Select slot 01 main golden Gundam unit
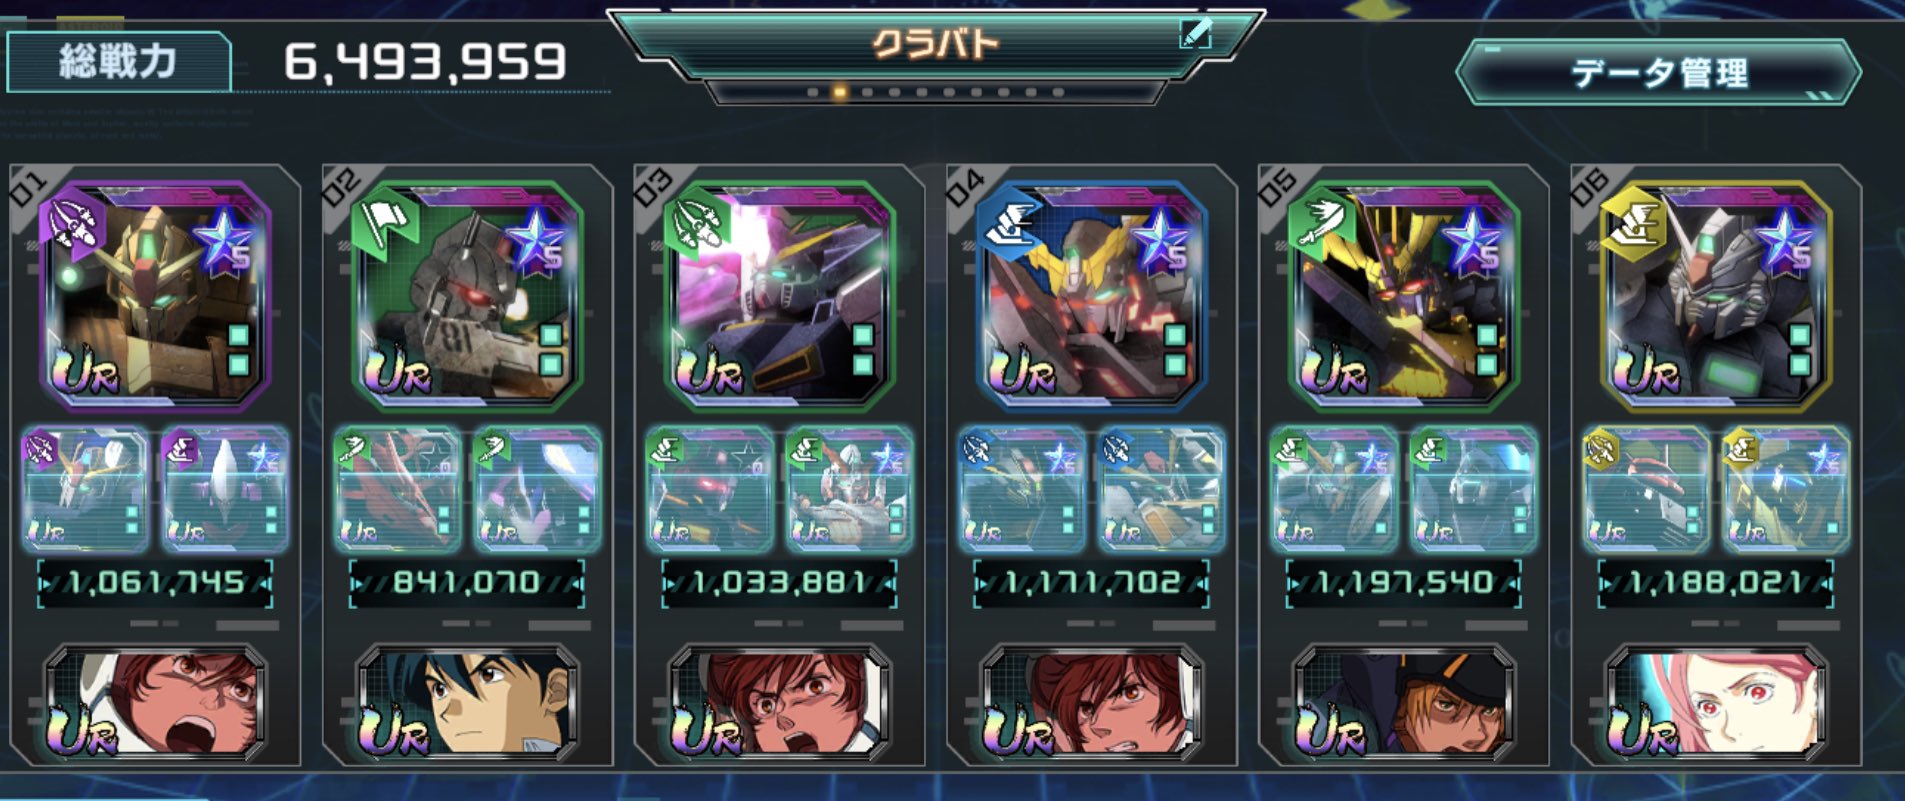The width and height of the screenshot is (1905, 801). [155, 296]
